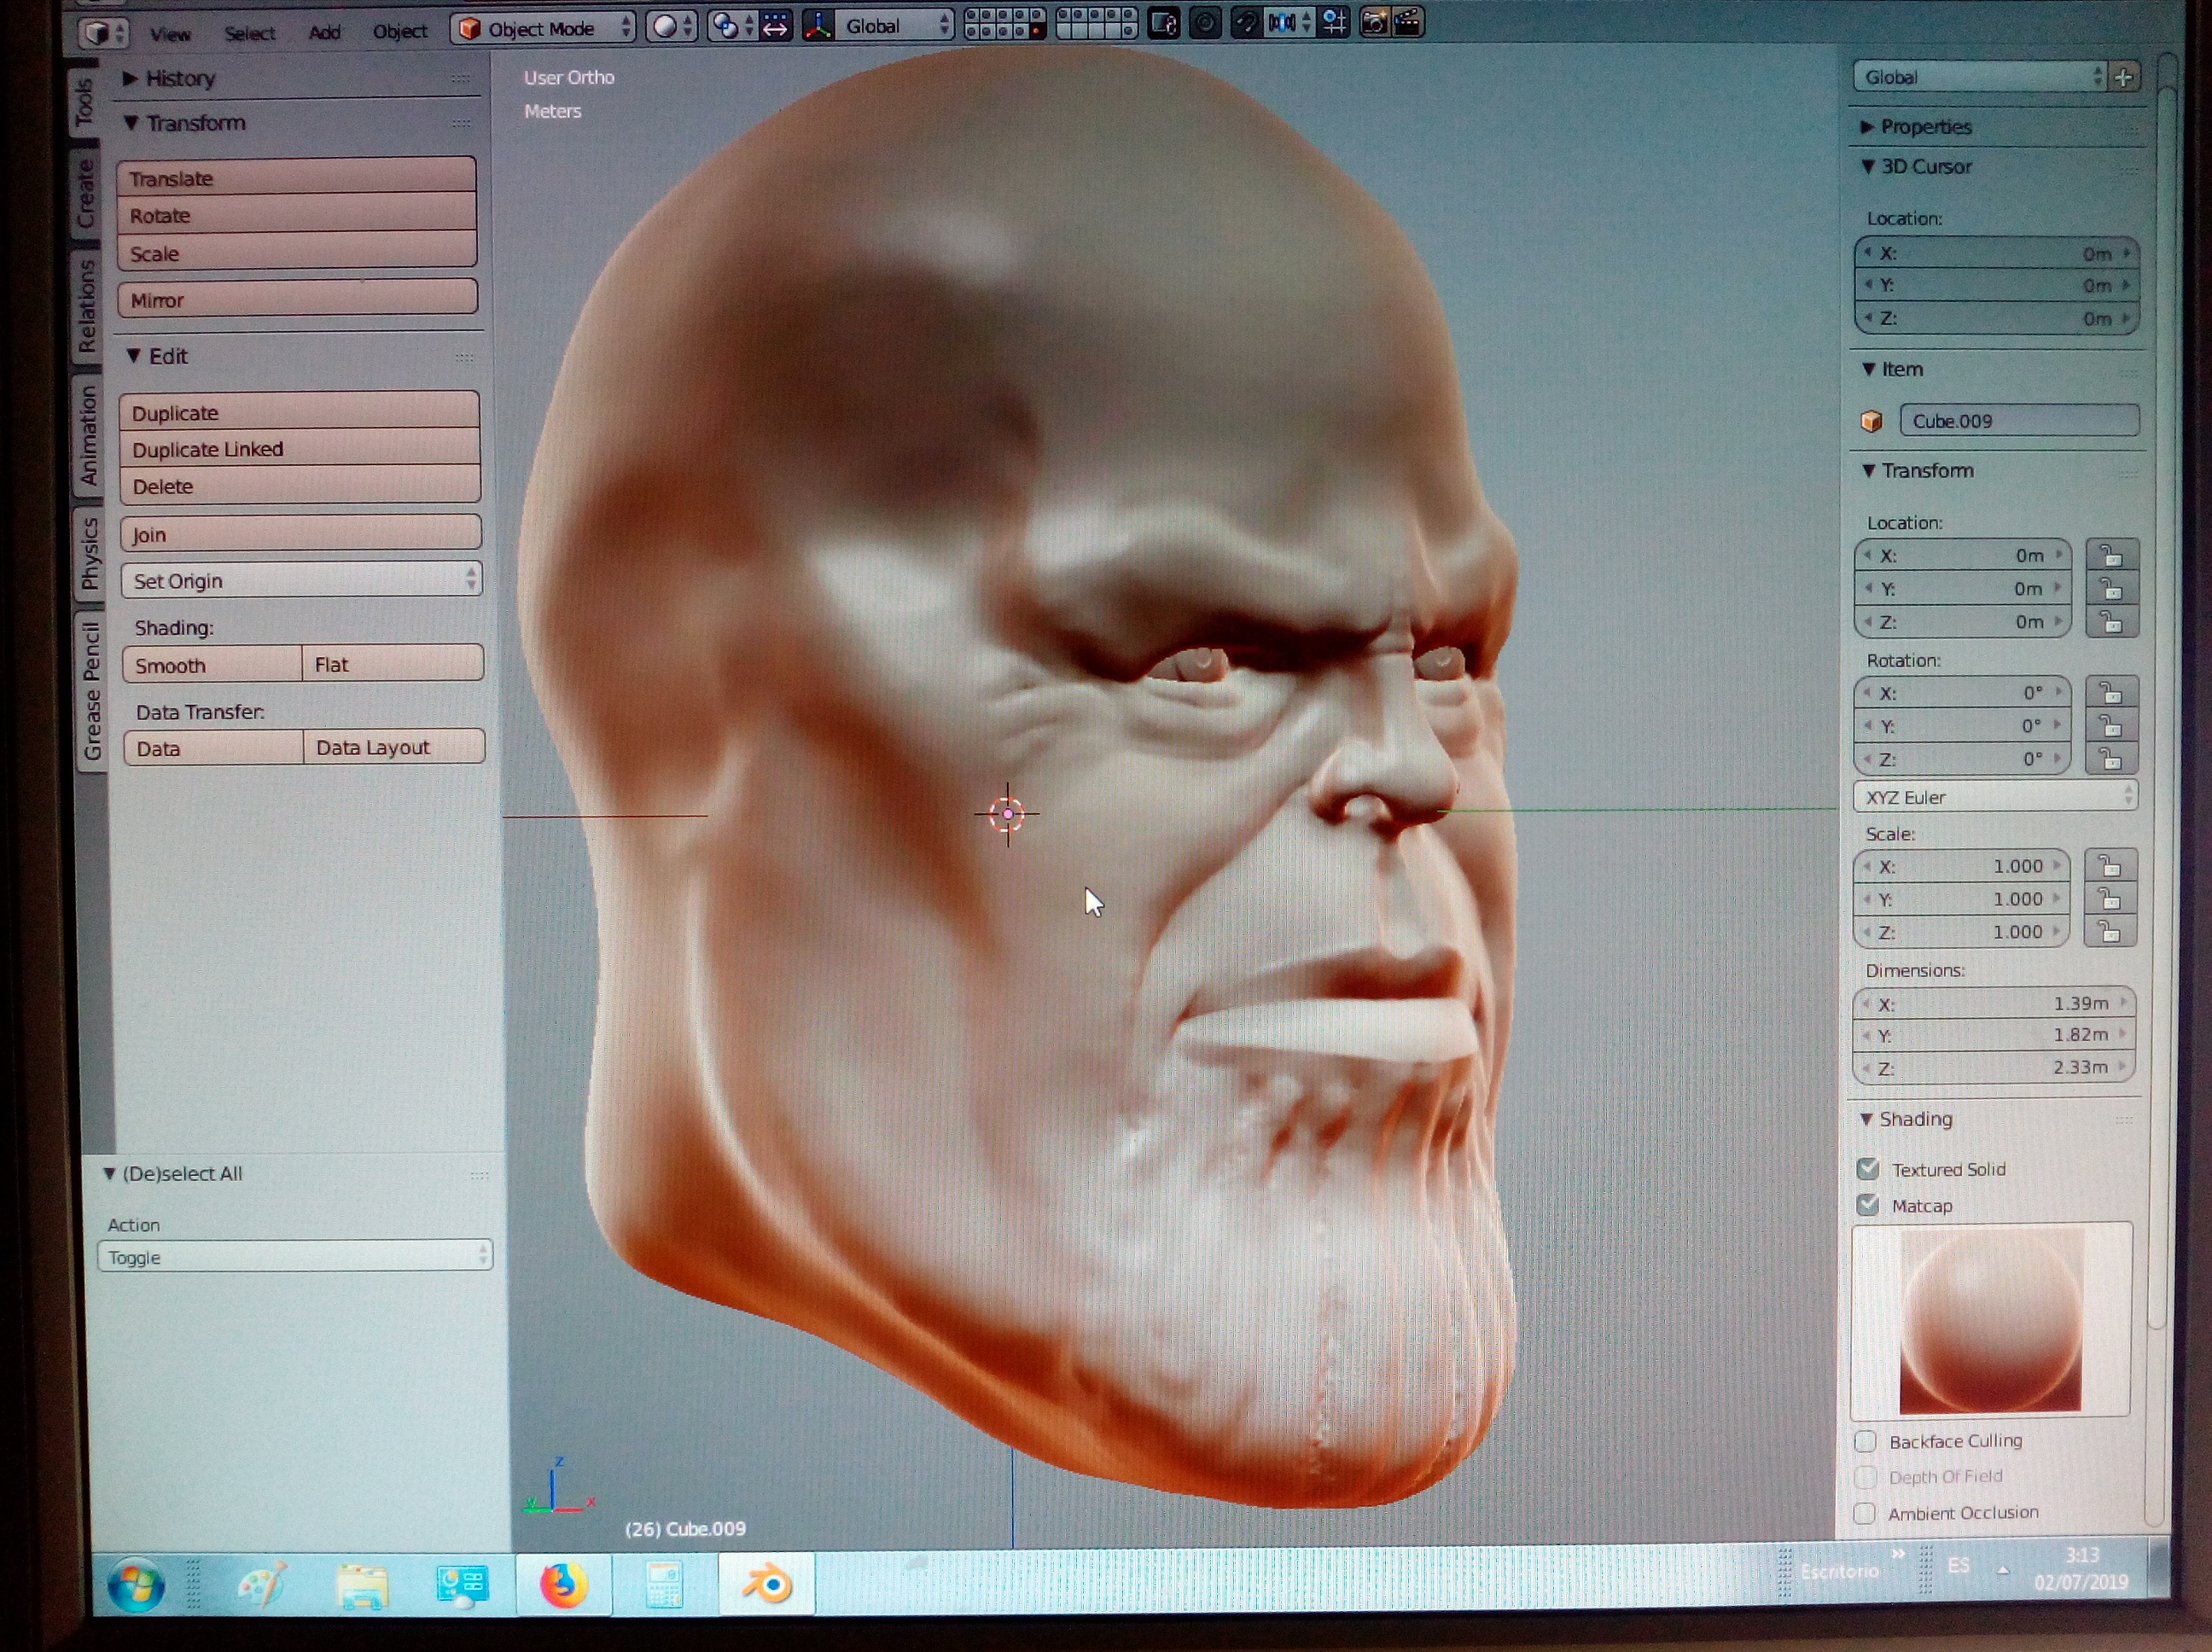Screen dimensions: 2212x1652
Task: Click the pivot point icon in the header
Action: [x=726, y=27]
